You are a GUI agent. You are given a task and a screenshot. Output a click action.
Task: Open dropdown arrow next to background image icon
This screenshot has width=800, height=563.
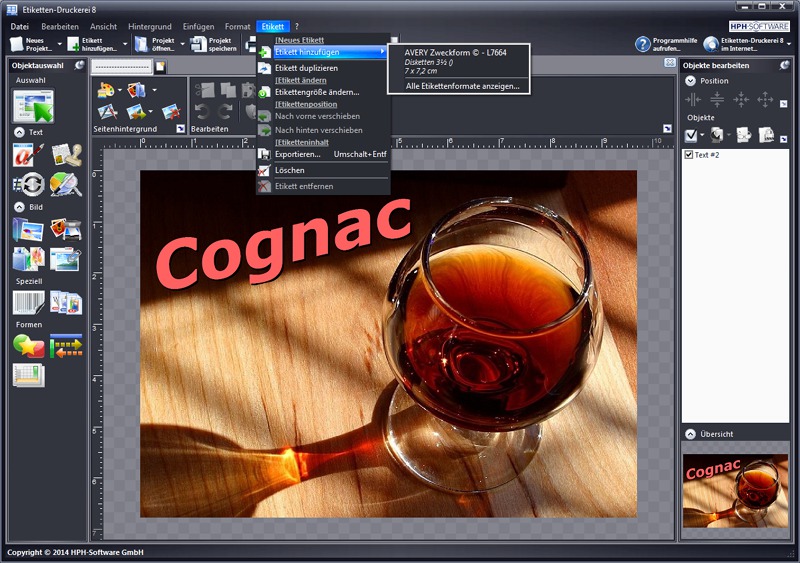(x=154, y=90)
